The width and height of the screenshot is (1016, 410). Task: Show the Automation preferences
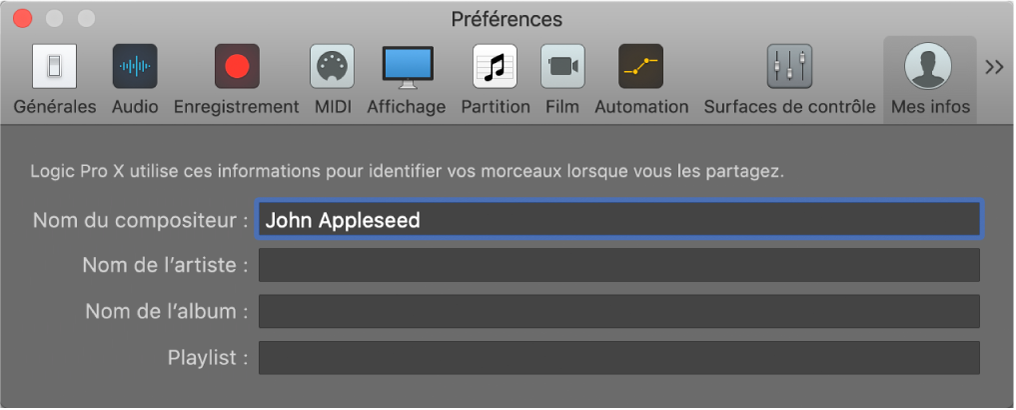pos(641,68)
